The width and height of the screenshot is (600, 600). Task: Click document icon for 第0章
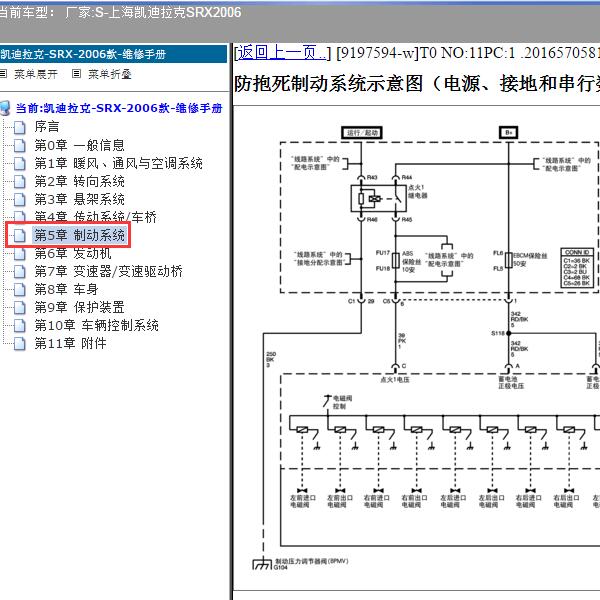pos(20,145)
